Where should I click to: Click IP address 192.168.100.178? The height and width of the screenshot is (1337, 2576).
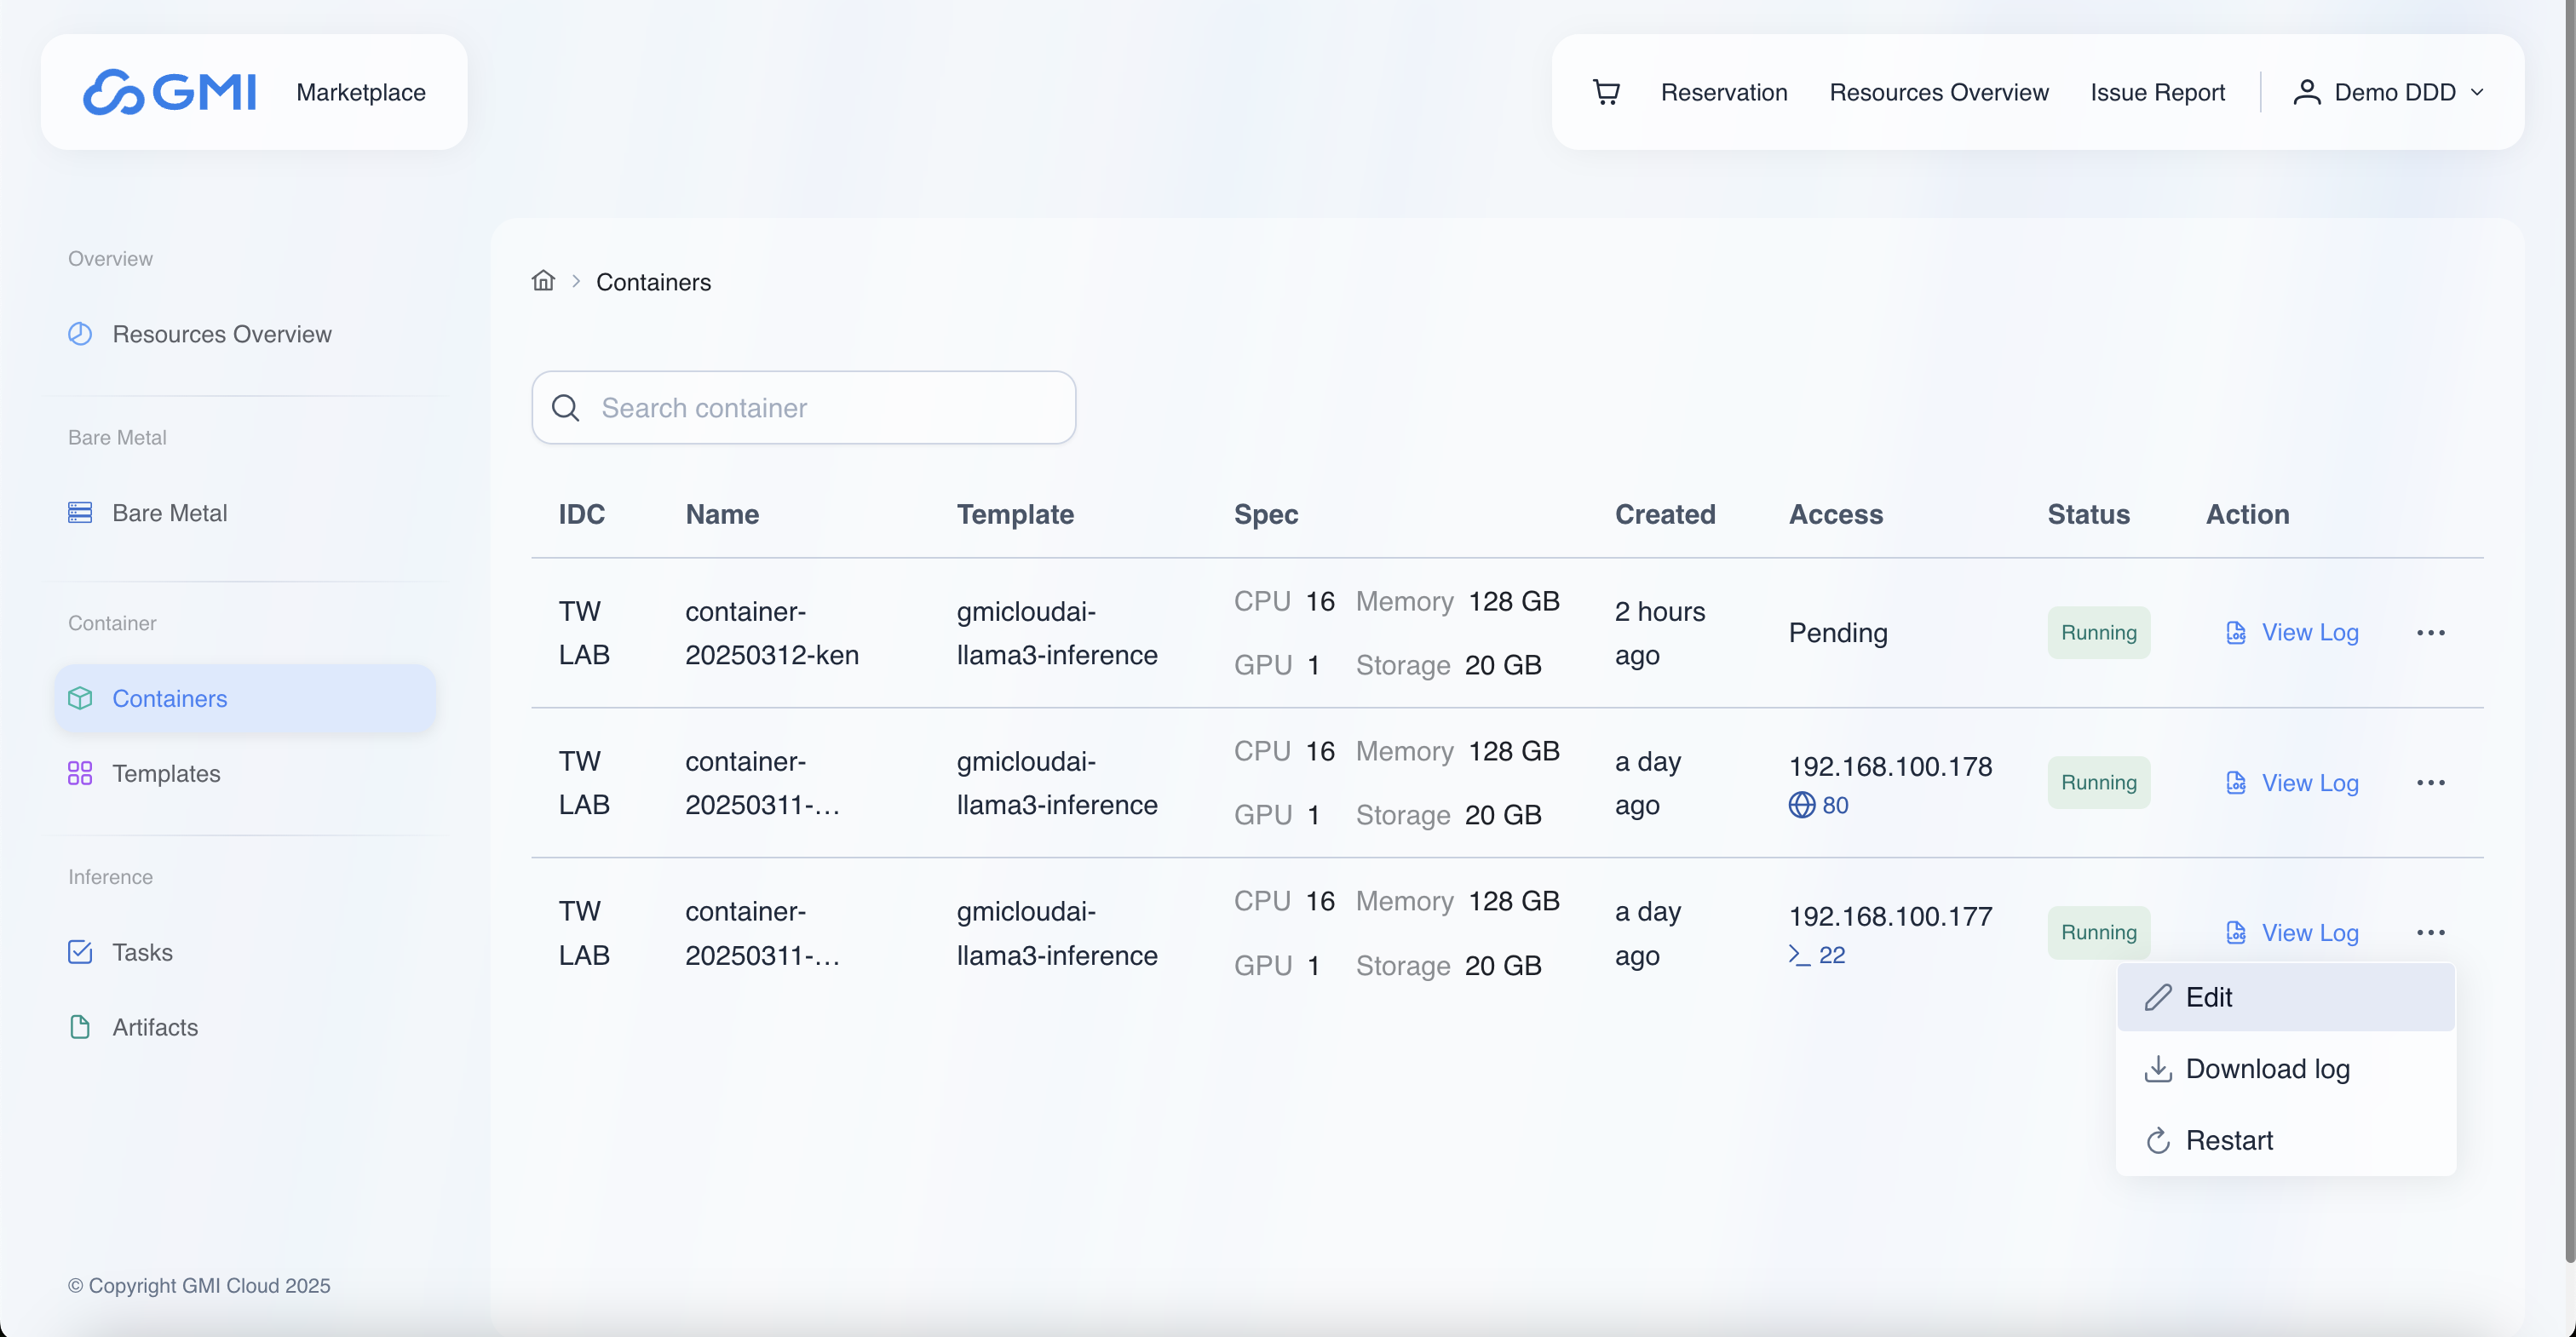[x=1890, y=766]
